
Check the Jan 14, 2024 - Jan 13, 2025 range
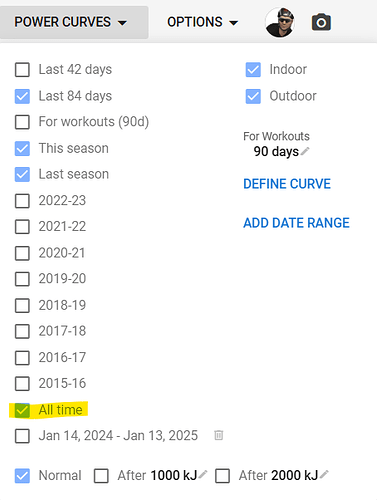[x=22, y=436]
